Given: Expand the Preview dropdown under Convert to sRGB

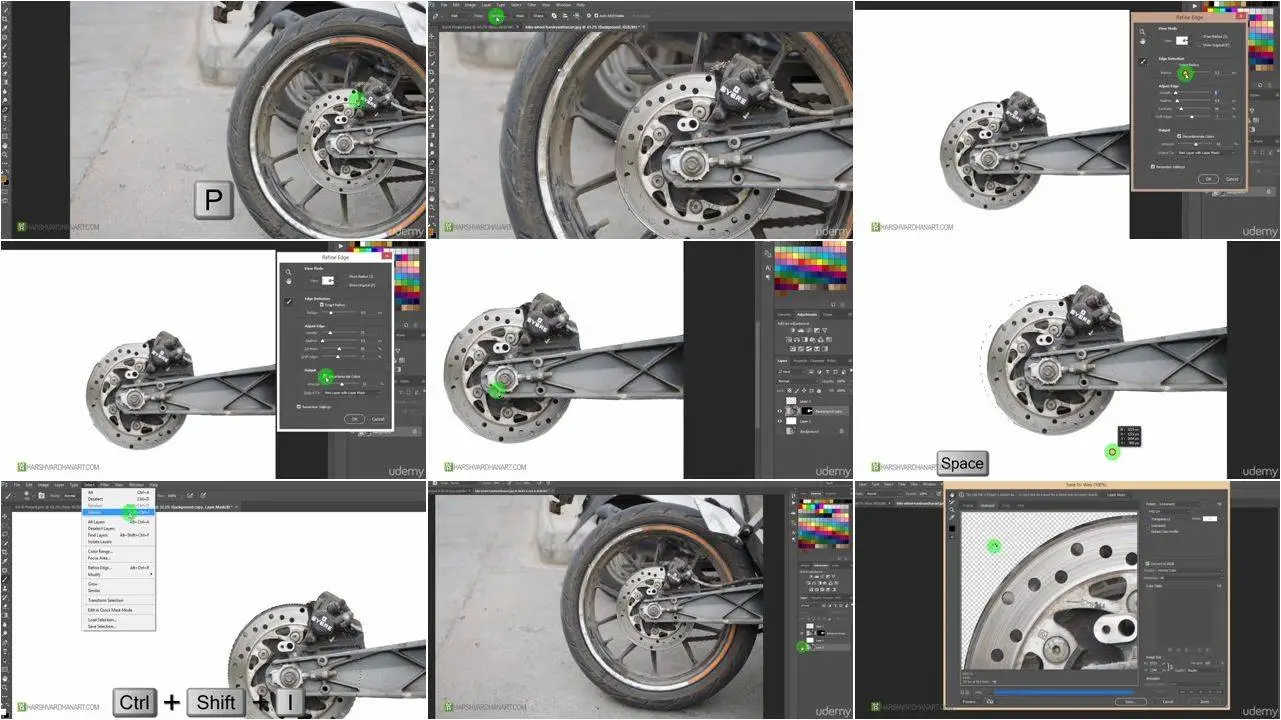Looking at the screenshot, I should coord(1188,570).
